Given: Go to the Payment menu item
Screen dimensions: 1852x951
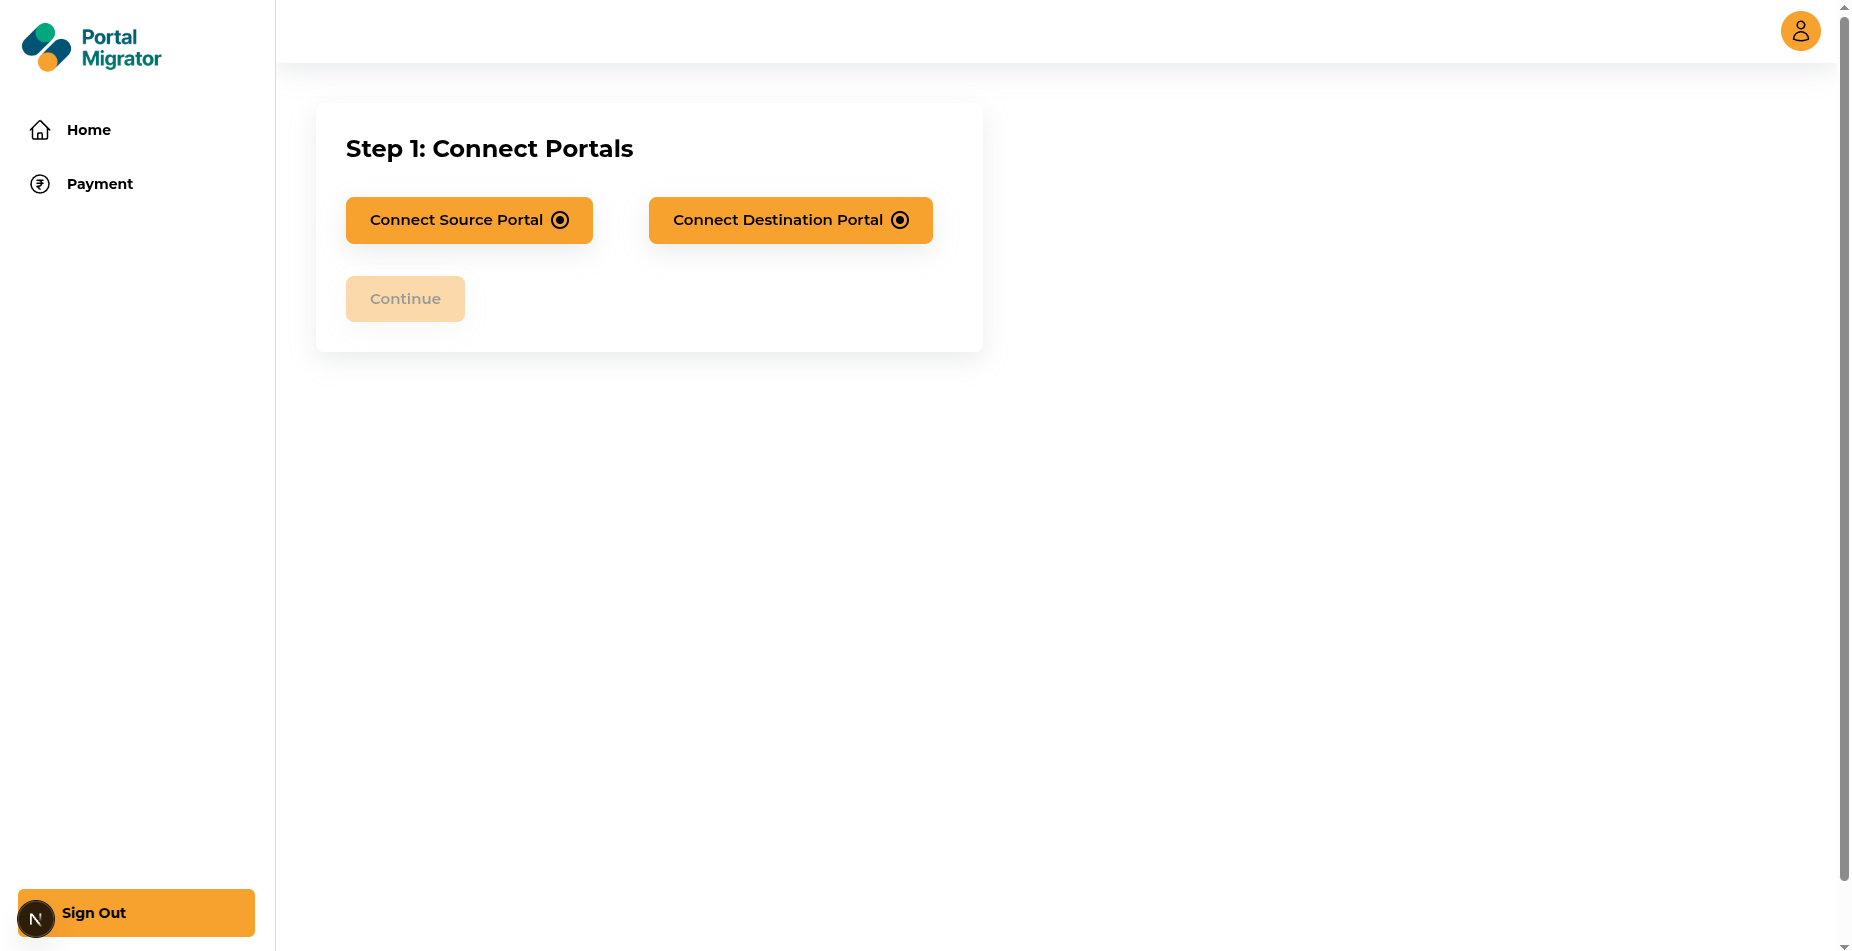Looking at the screenshot, I should click(99, 184).
